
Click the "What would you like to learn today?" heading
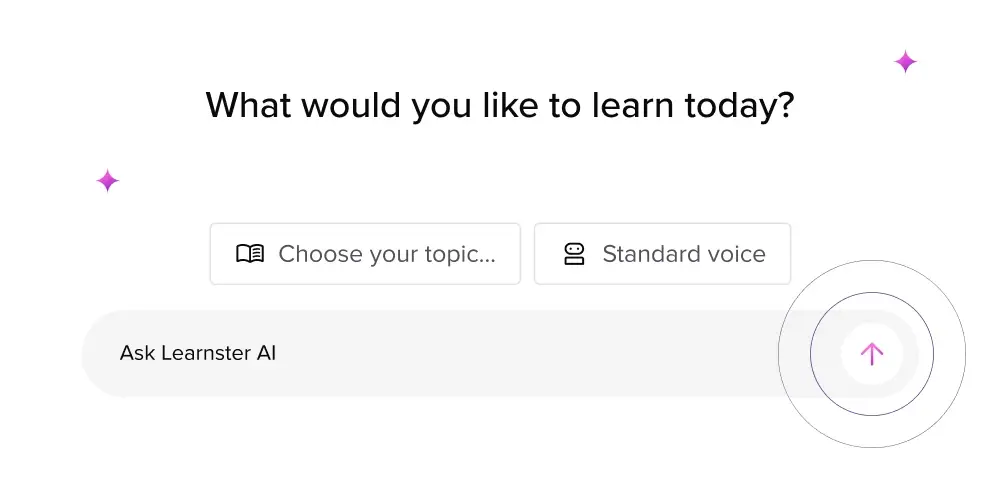[499, 105]
